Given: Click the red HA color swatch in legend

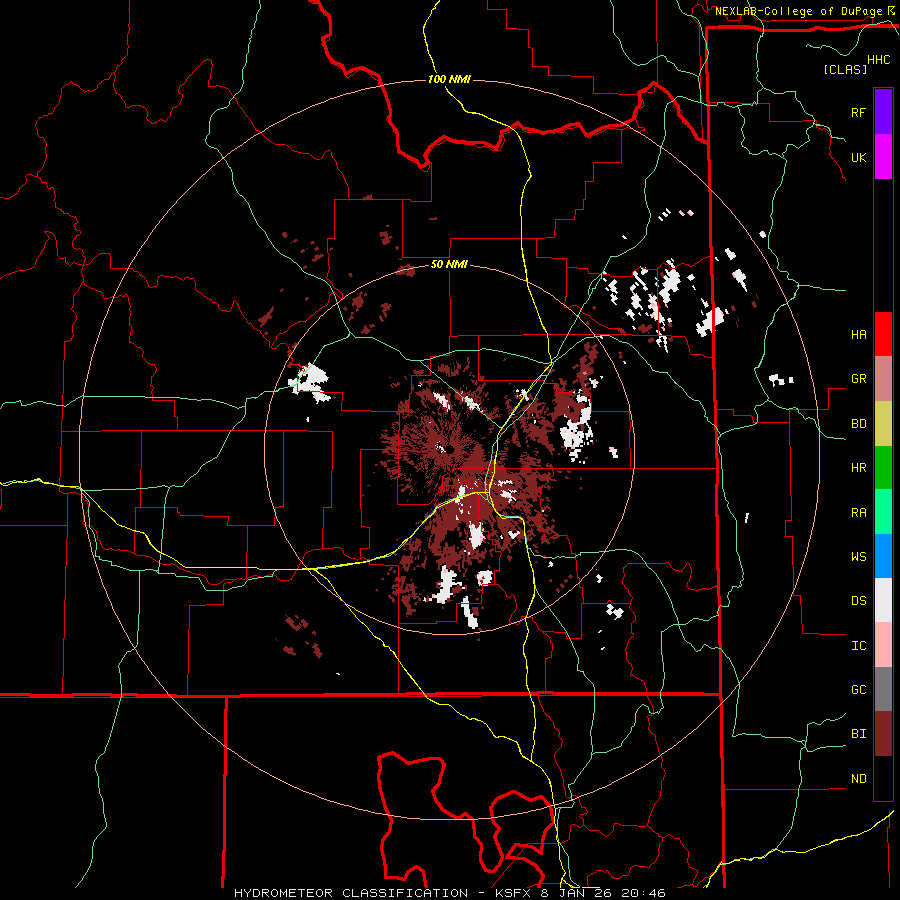Looking at the screenshot, I should [x=883, y=334].
